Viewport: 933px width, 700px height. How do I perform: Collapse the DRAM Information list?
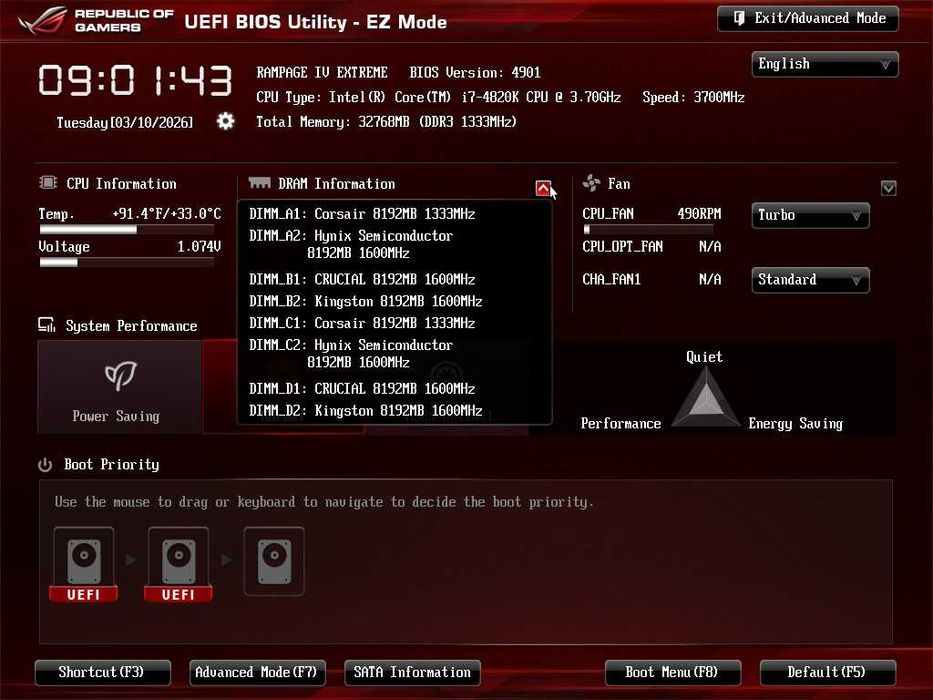pos(543,188)
